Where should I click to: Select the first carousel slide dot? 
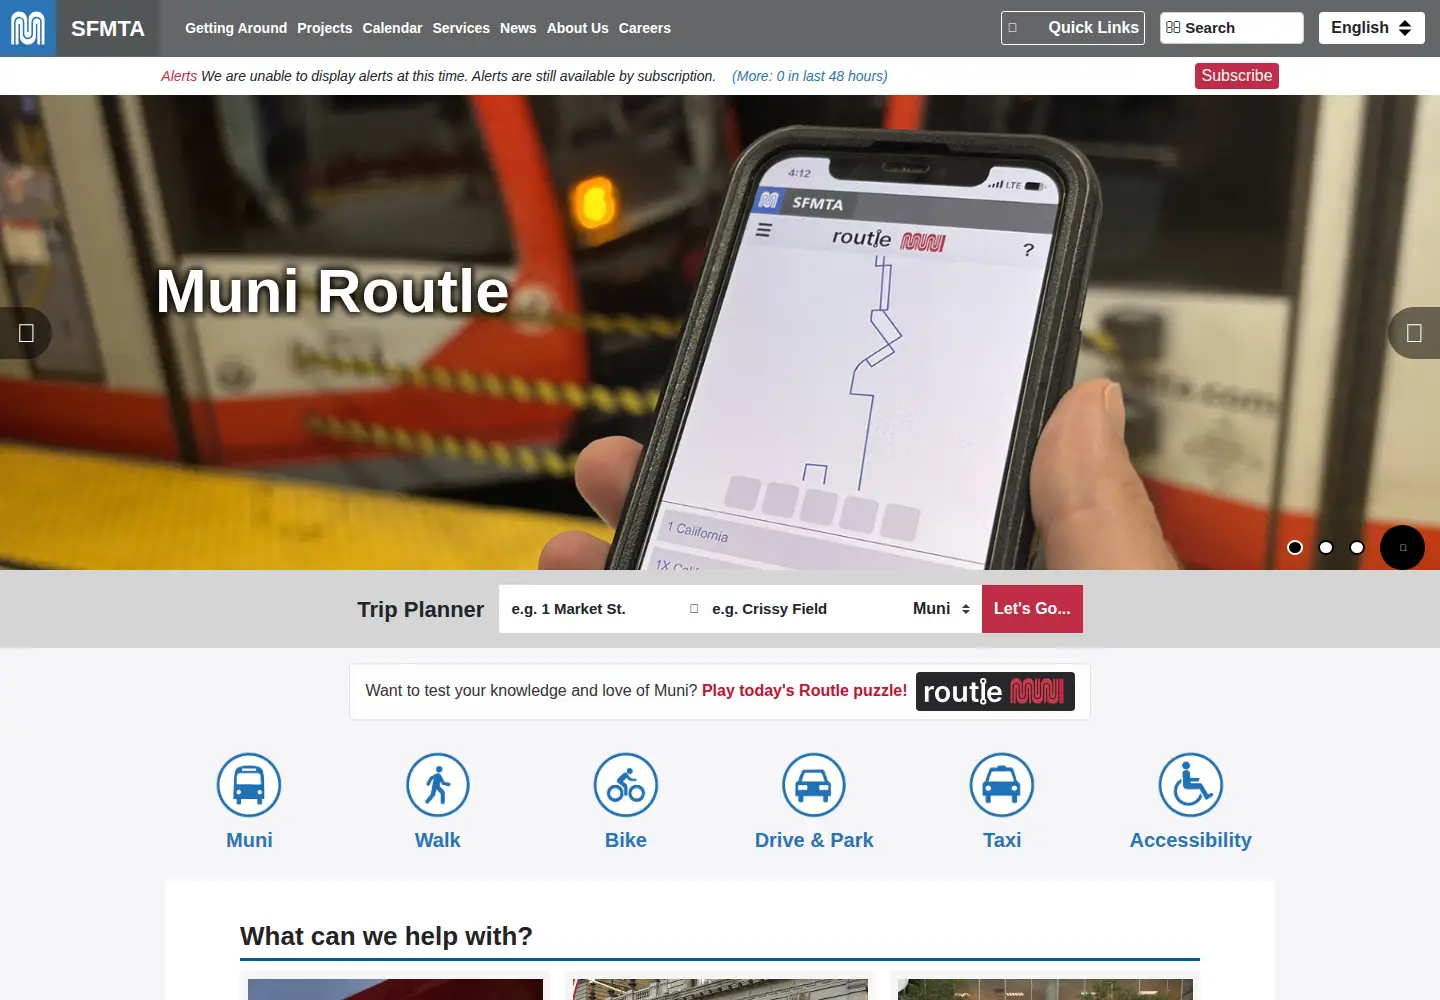click(1295, 547)
